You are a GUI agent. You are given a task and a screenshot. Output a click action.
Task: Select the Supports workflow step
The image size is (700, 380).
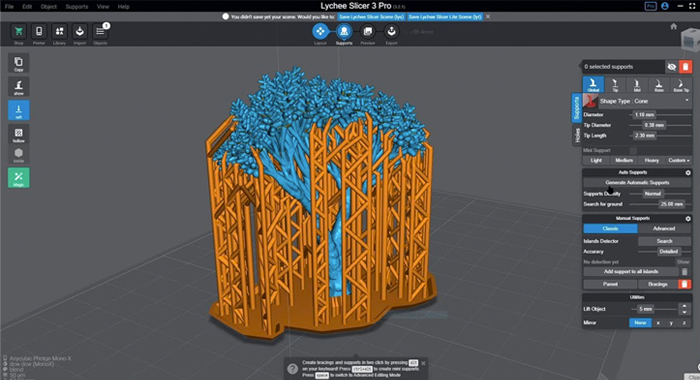(x=344, y=31)
